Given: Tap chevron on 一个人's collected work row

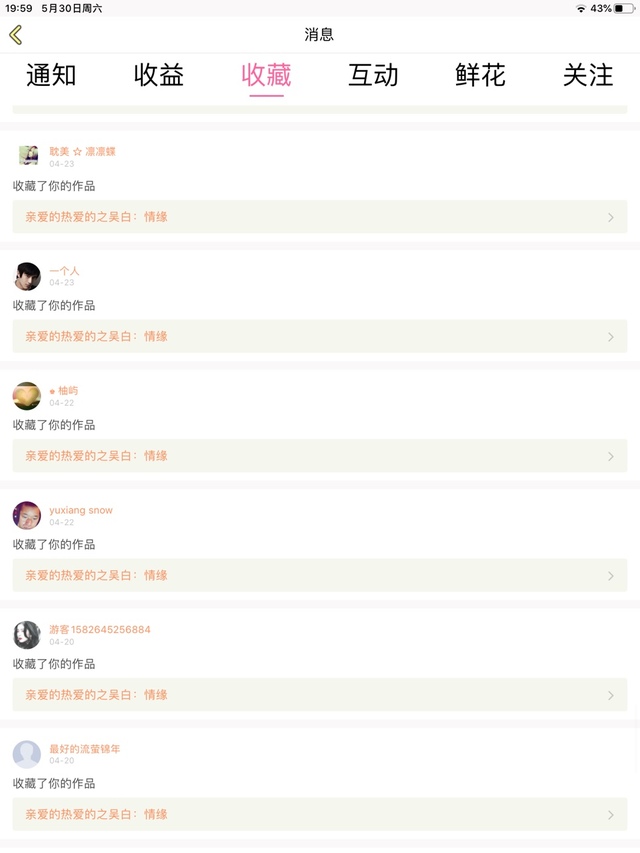Looking at the screenshot, I should pyautogui.click(x=611, y=337).
